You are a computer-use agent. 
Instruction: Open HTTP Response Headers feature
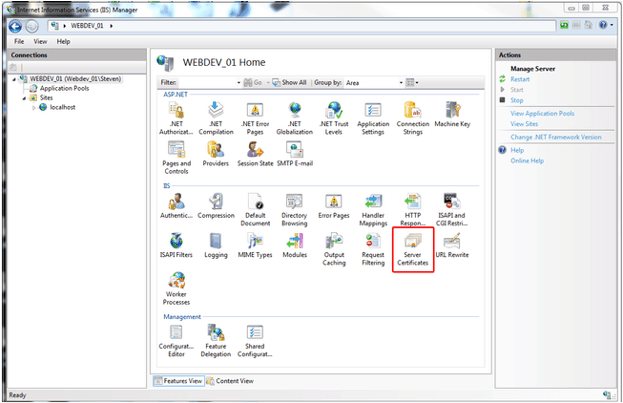pos(413,210)
